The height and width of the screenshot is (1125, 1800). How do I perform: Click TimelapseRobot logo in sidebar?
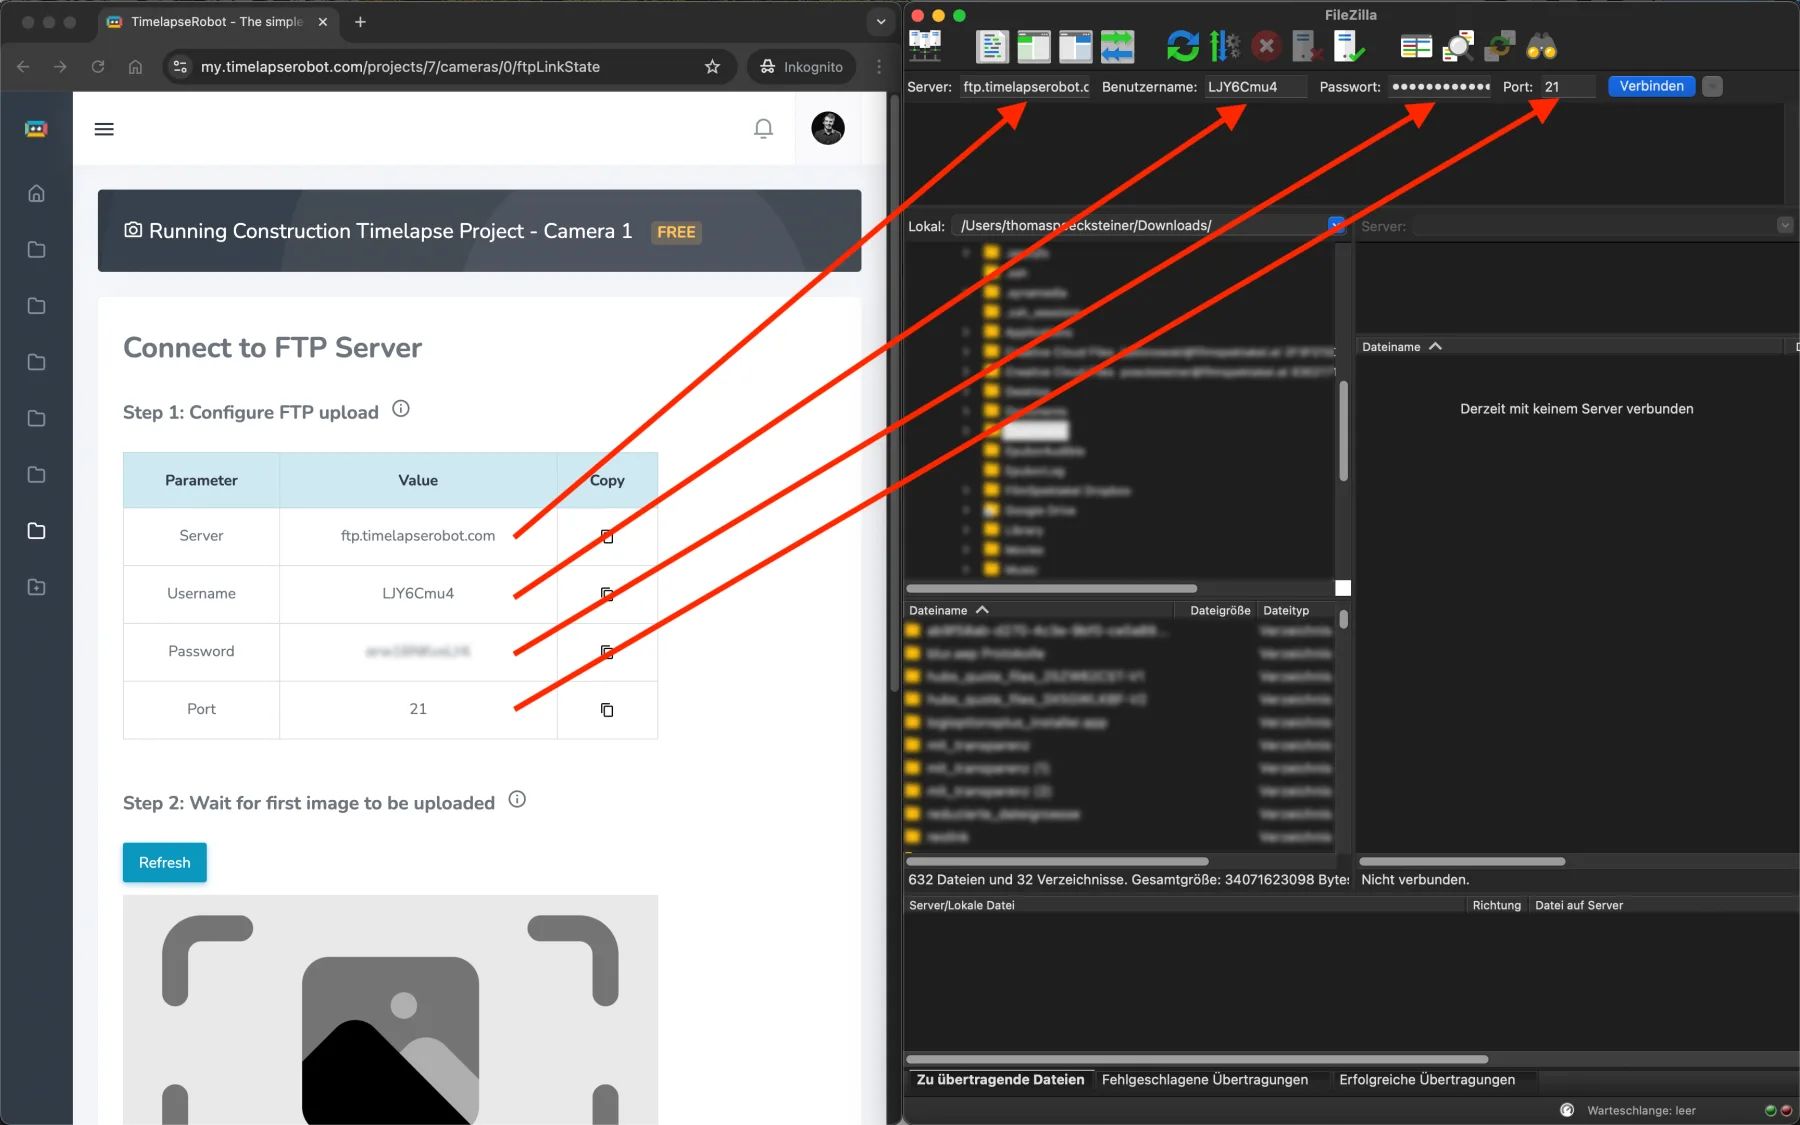point(36,129)
